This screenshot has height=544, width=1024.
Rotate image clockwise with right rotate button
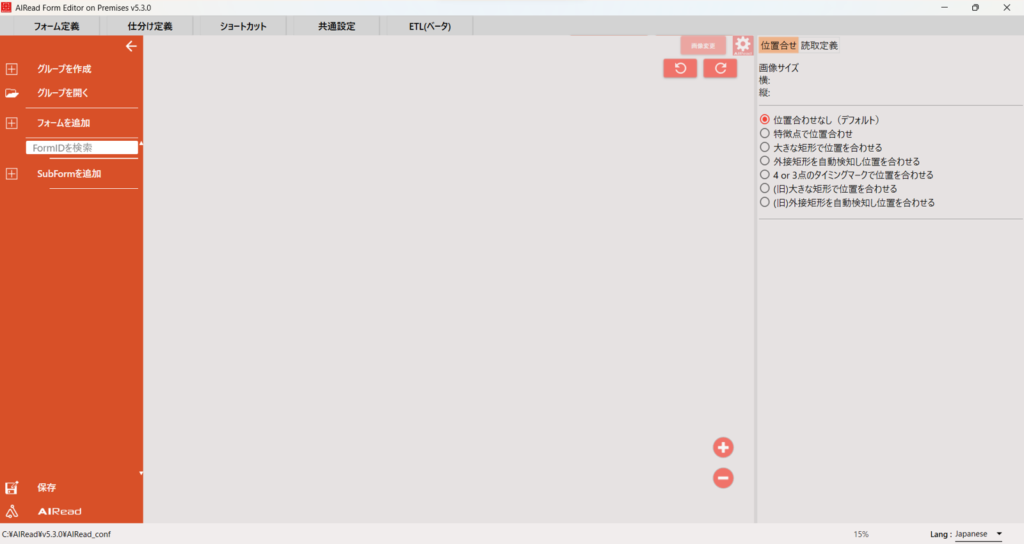coord(720,68)
